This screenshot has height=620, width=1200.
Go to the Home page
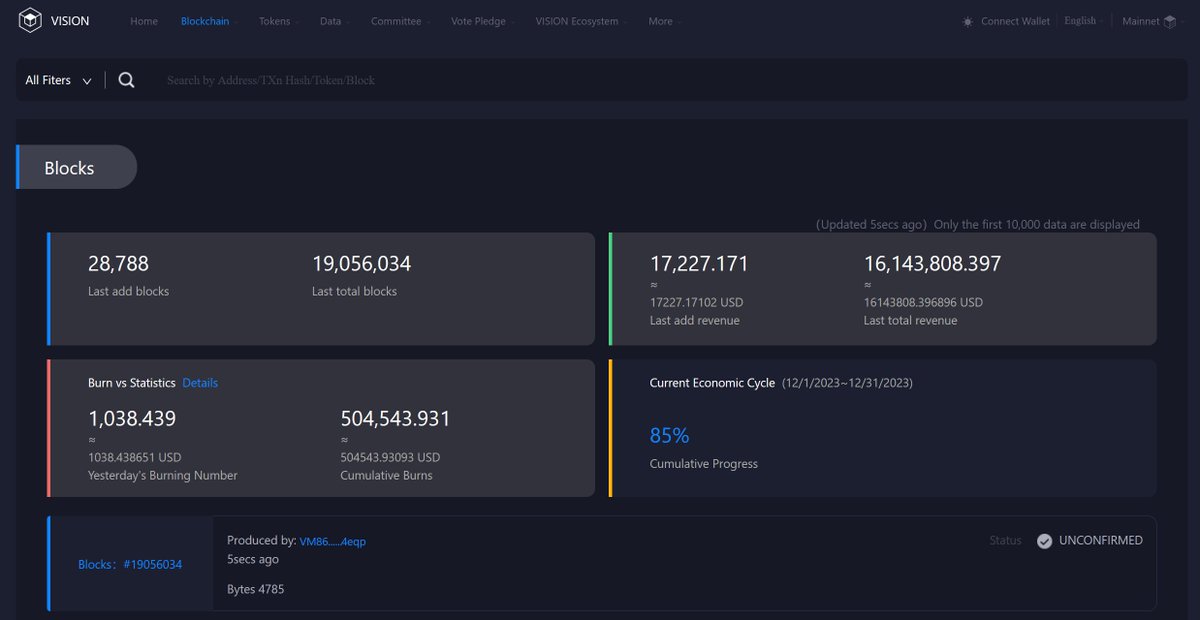point(144,21)
